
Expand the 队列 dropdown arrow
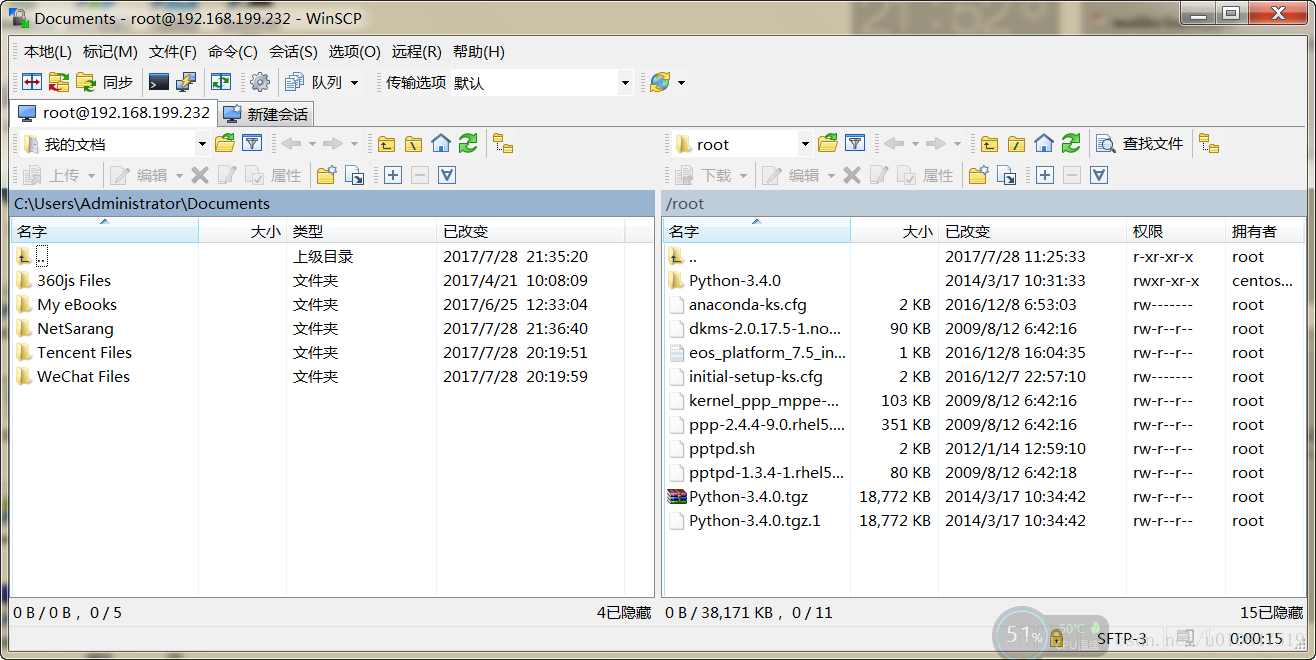pos(354,82)
